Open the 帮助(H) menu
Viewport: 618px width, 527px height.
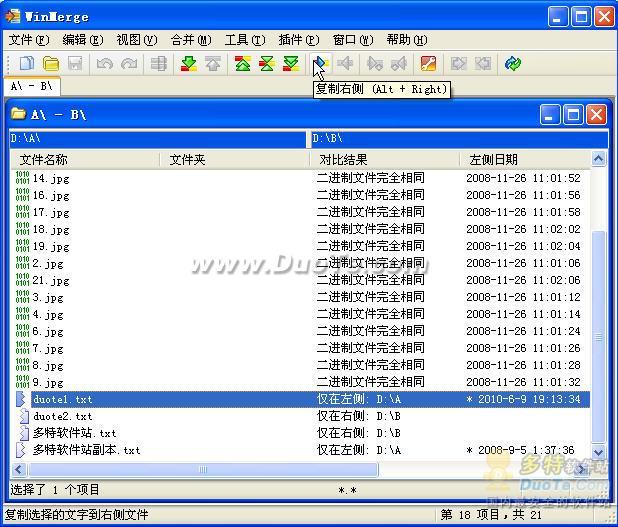point(407,40)
